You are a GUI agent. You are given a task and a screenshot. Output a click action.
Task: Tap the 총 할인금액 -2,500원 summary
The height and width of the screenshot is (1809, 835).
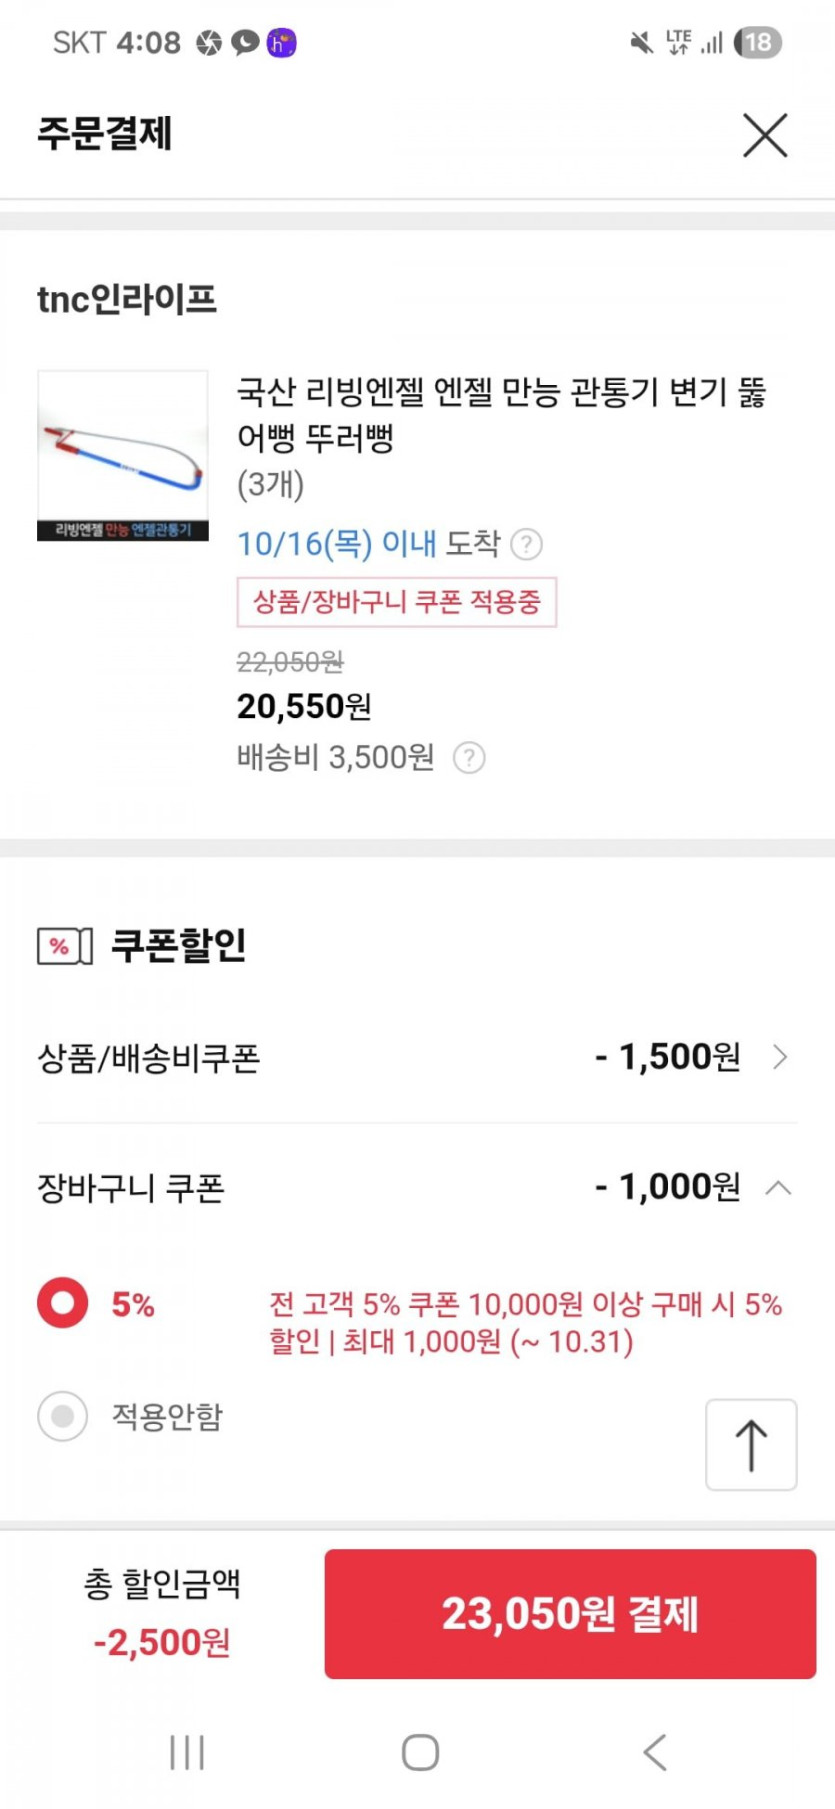tap(162, 1613)
